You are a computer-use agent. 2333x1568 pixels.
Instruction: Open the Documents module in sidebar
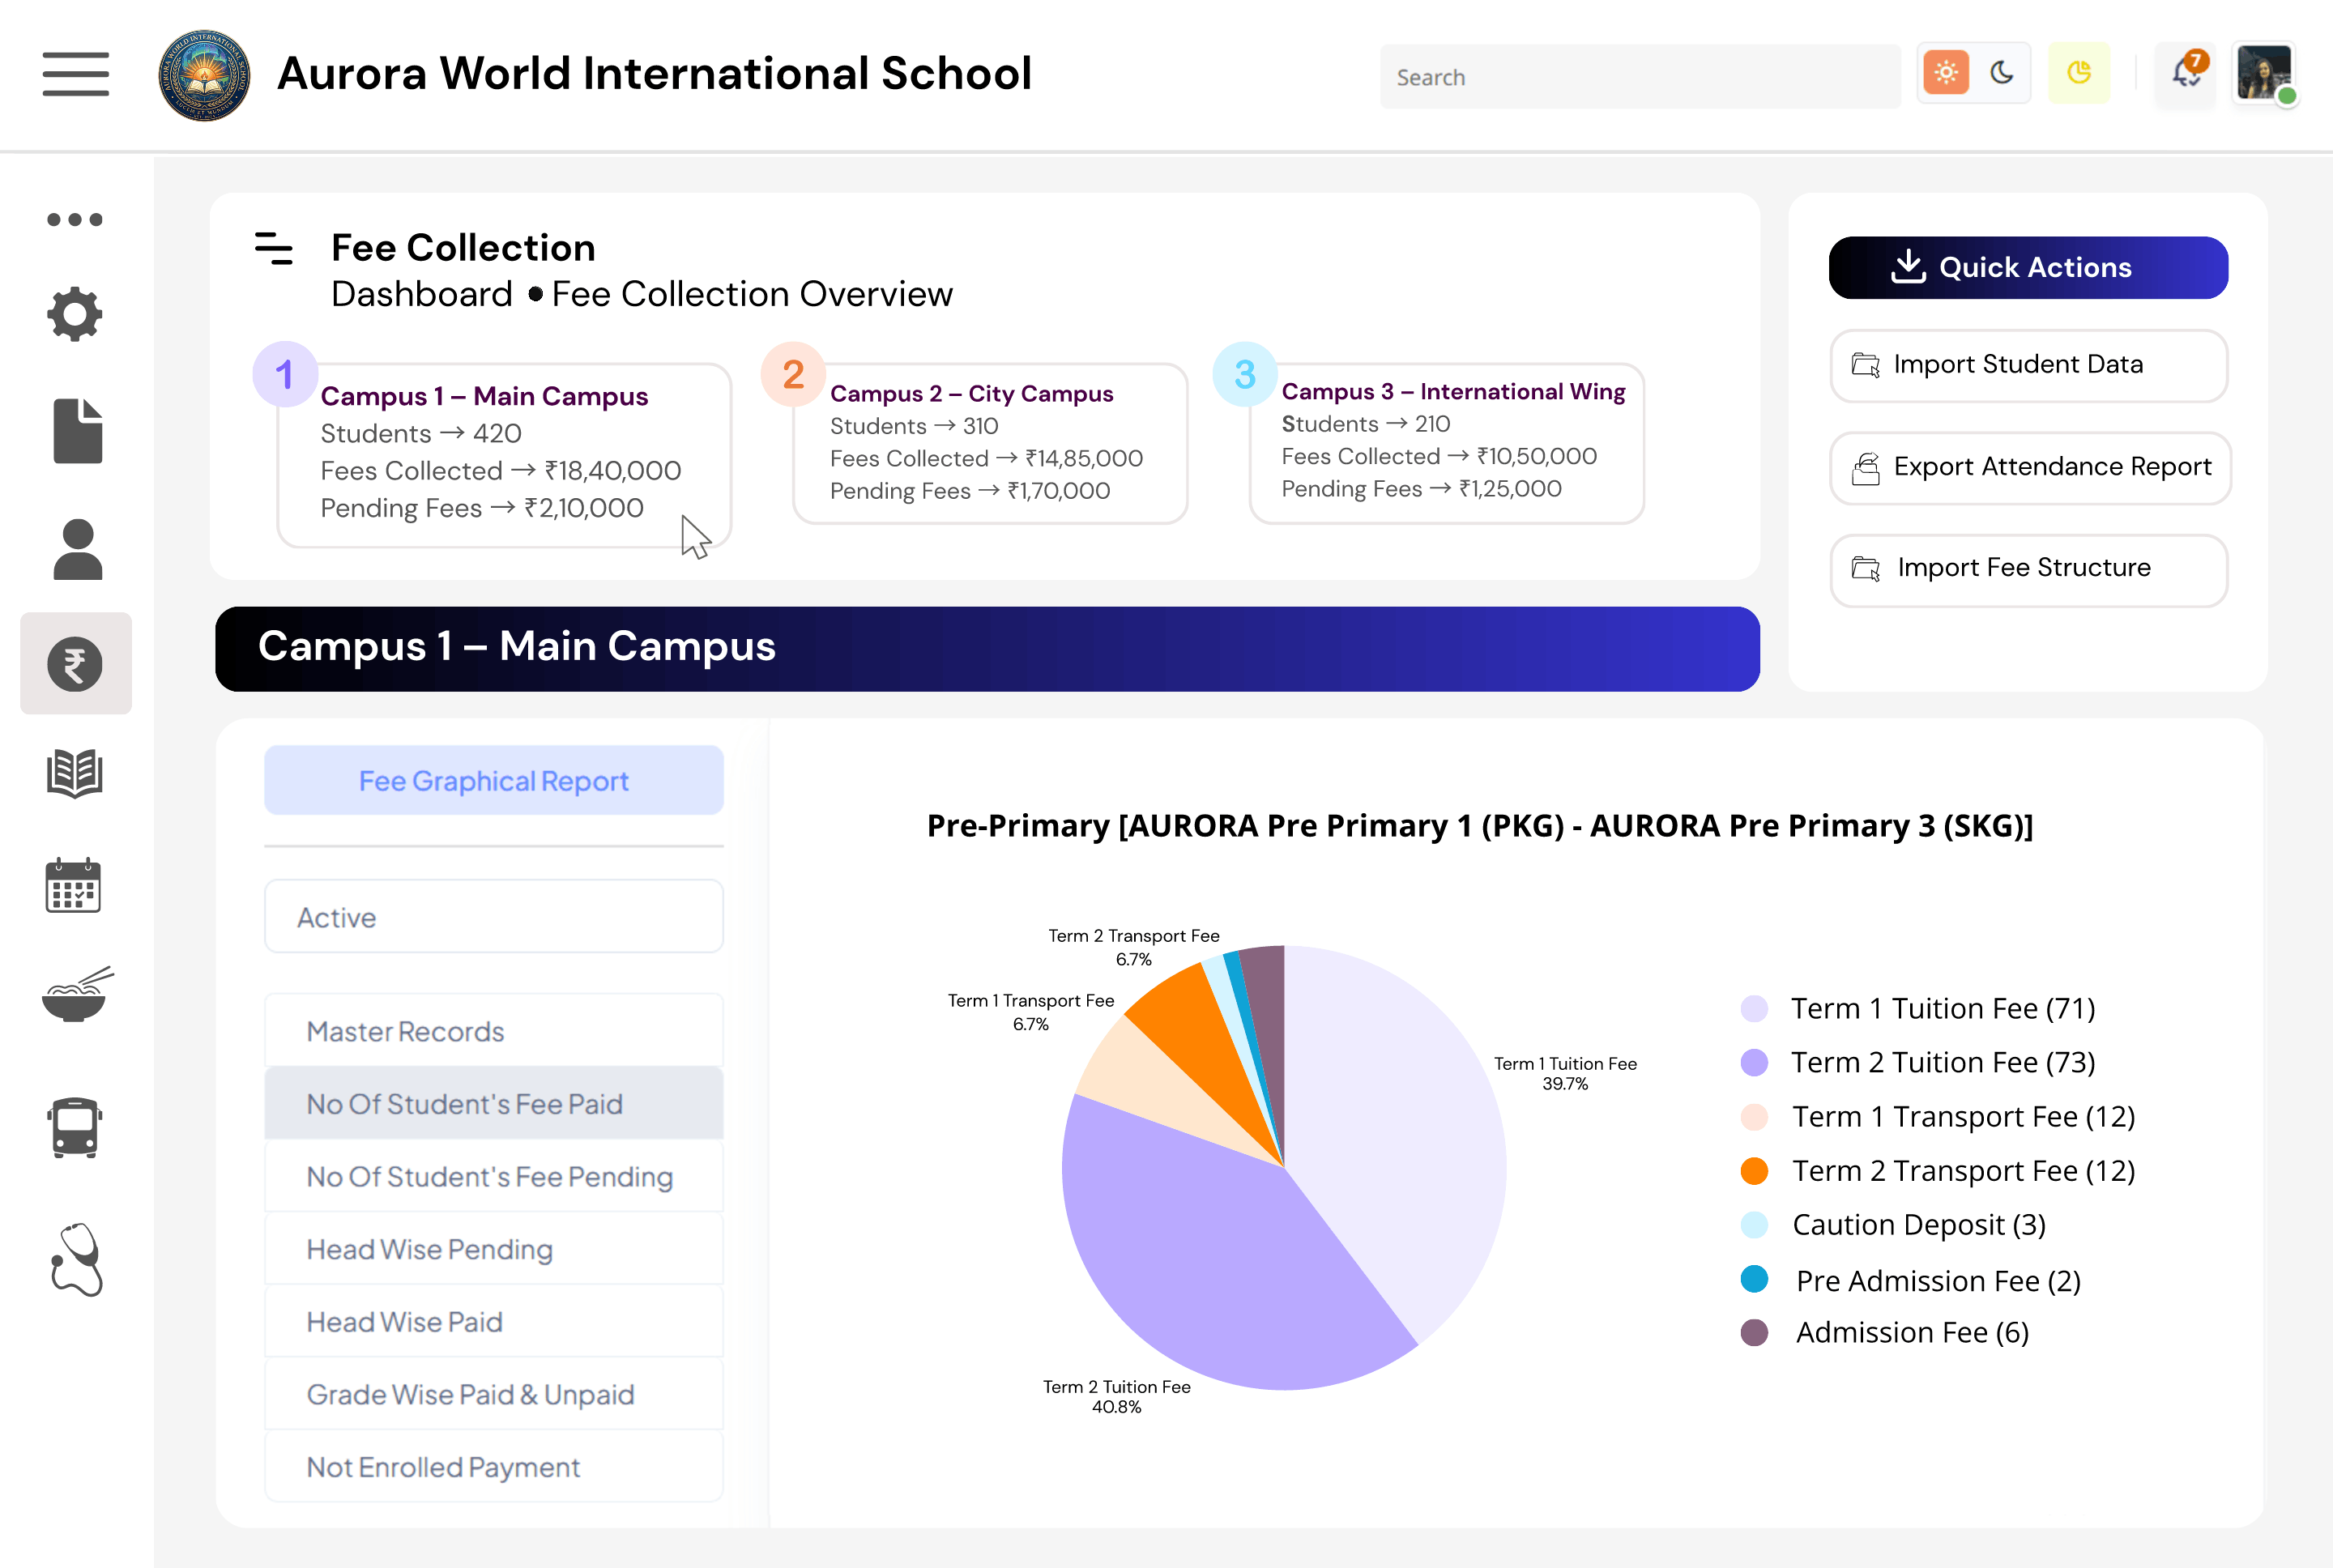click(x=75, y=430)
